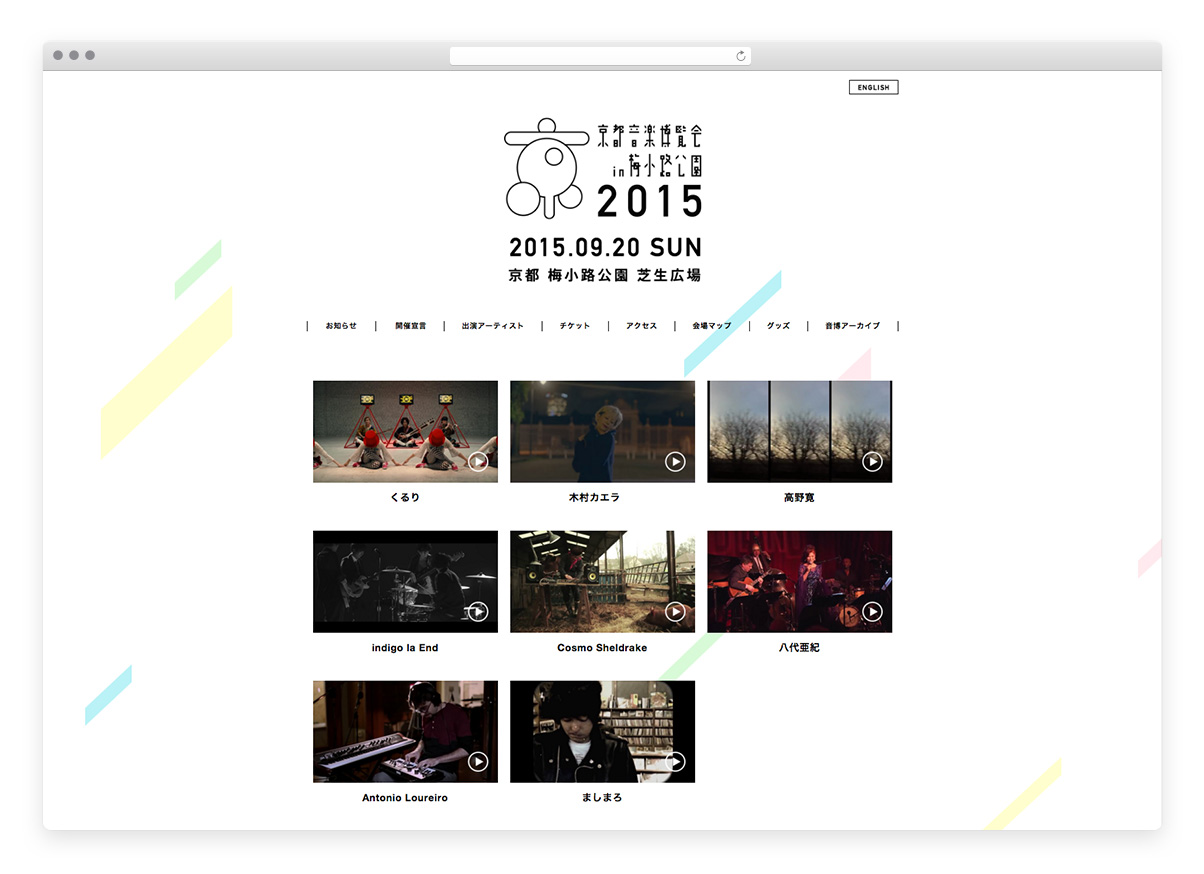1204x874 pixels.
Task: Go to 開催宣言 page
Action: point(410,326)
